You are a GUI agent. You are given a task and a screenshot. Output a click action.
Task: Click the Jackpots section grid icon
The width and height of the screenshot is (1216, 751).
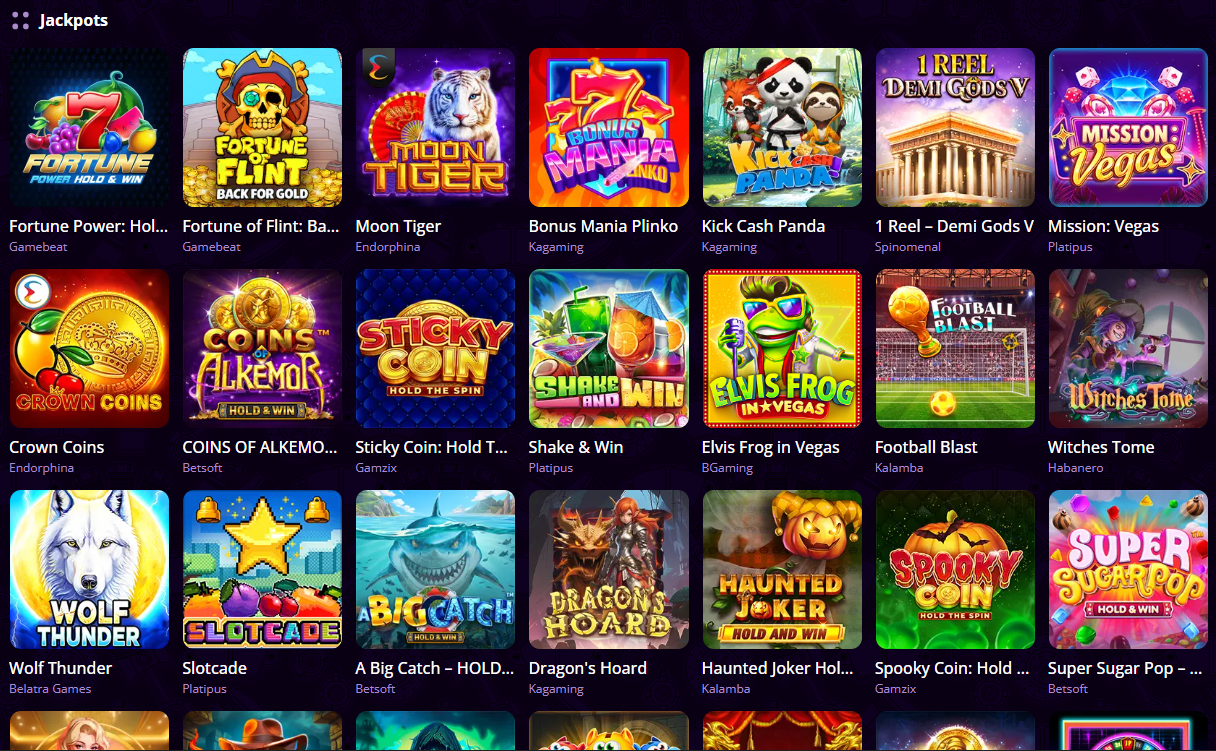pyautogui.click(x=20, y=20)
